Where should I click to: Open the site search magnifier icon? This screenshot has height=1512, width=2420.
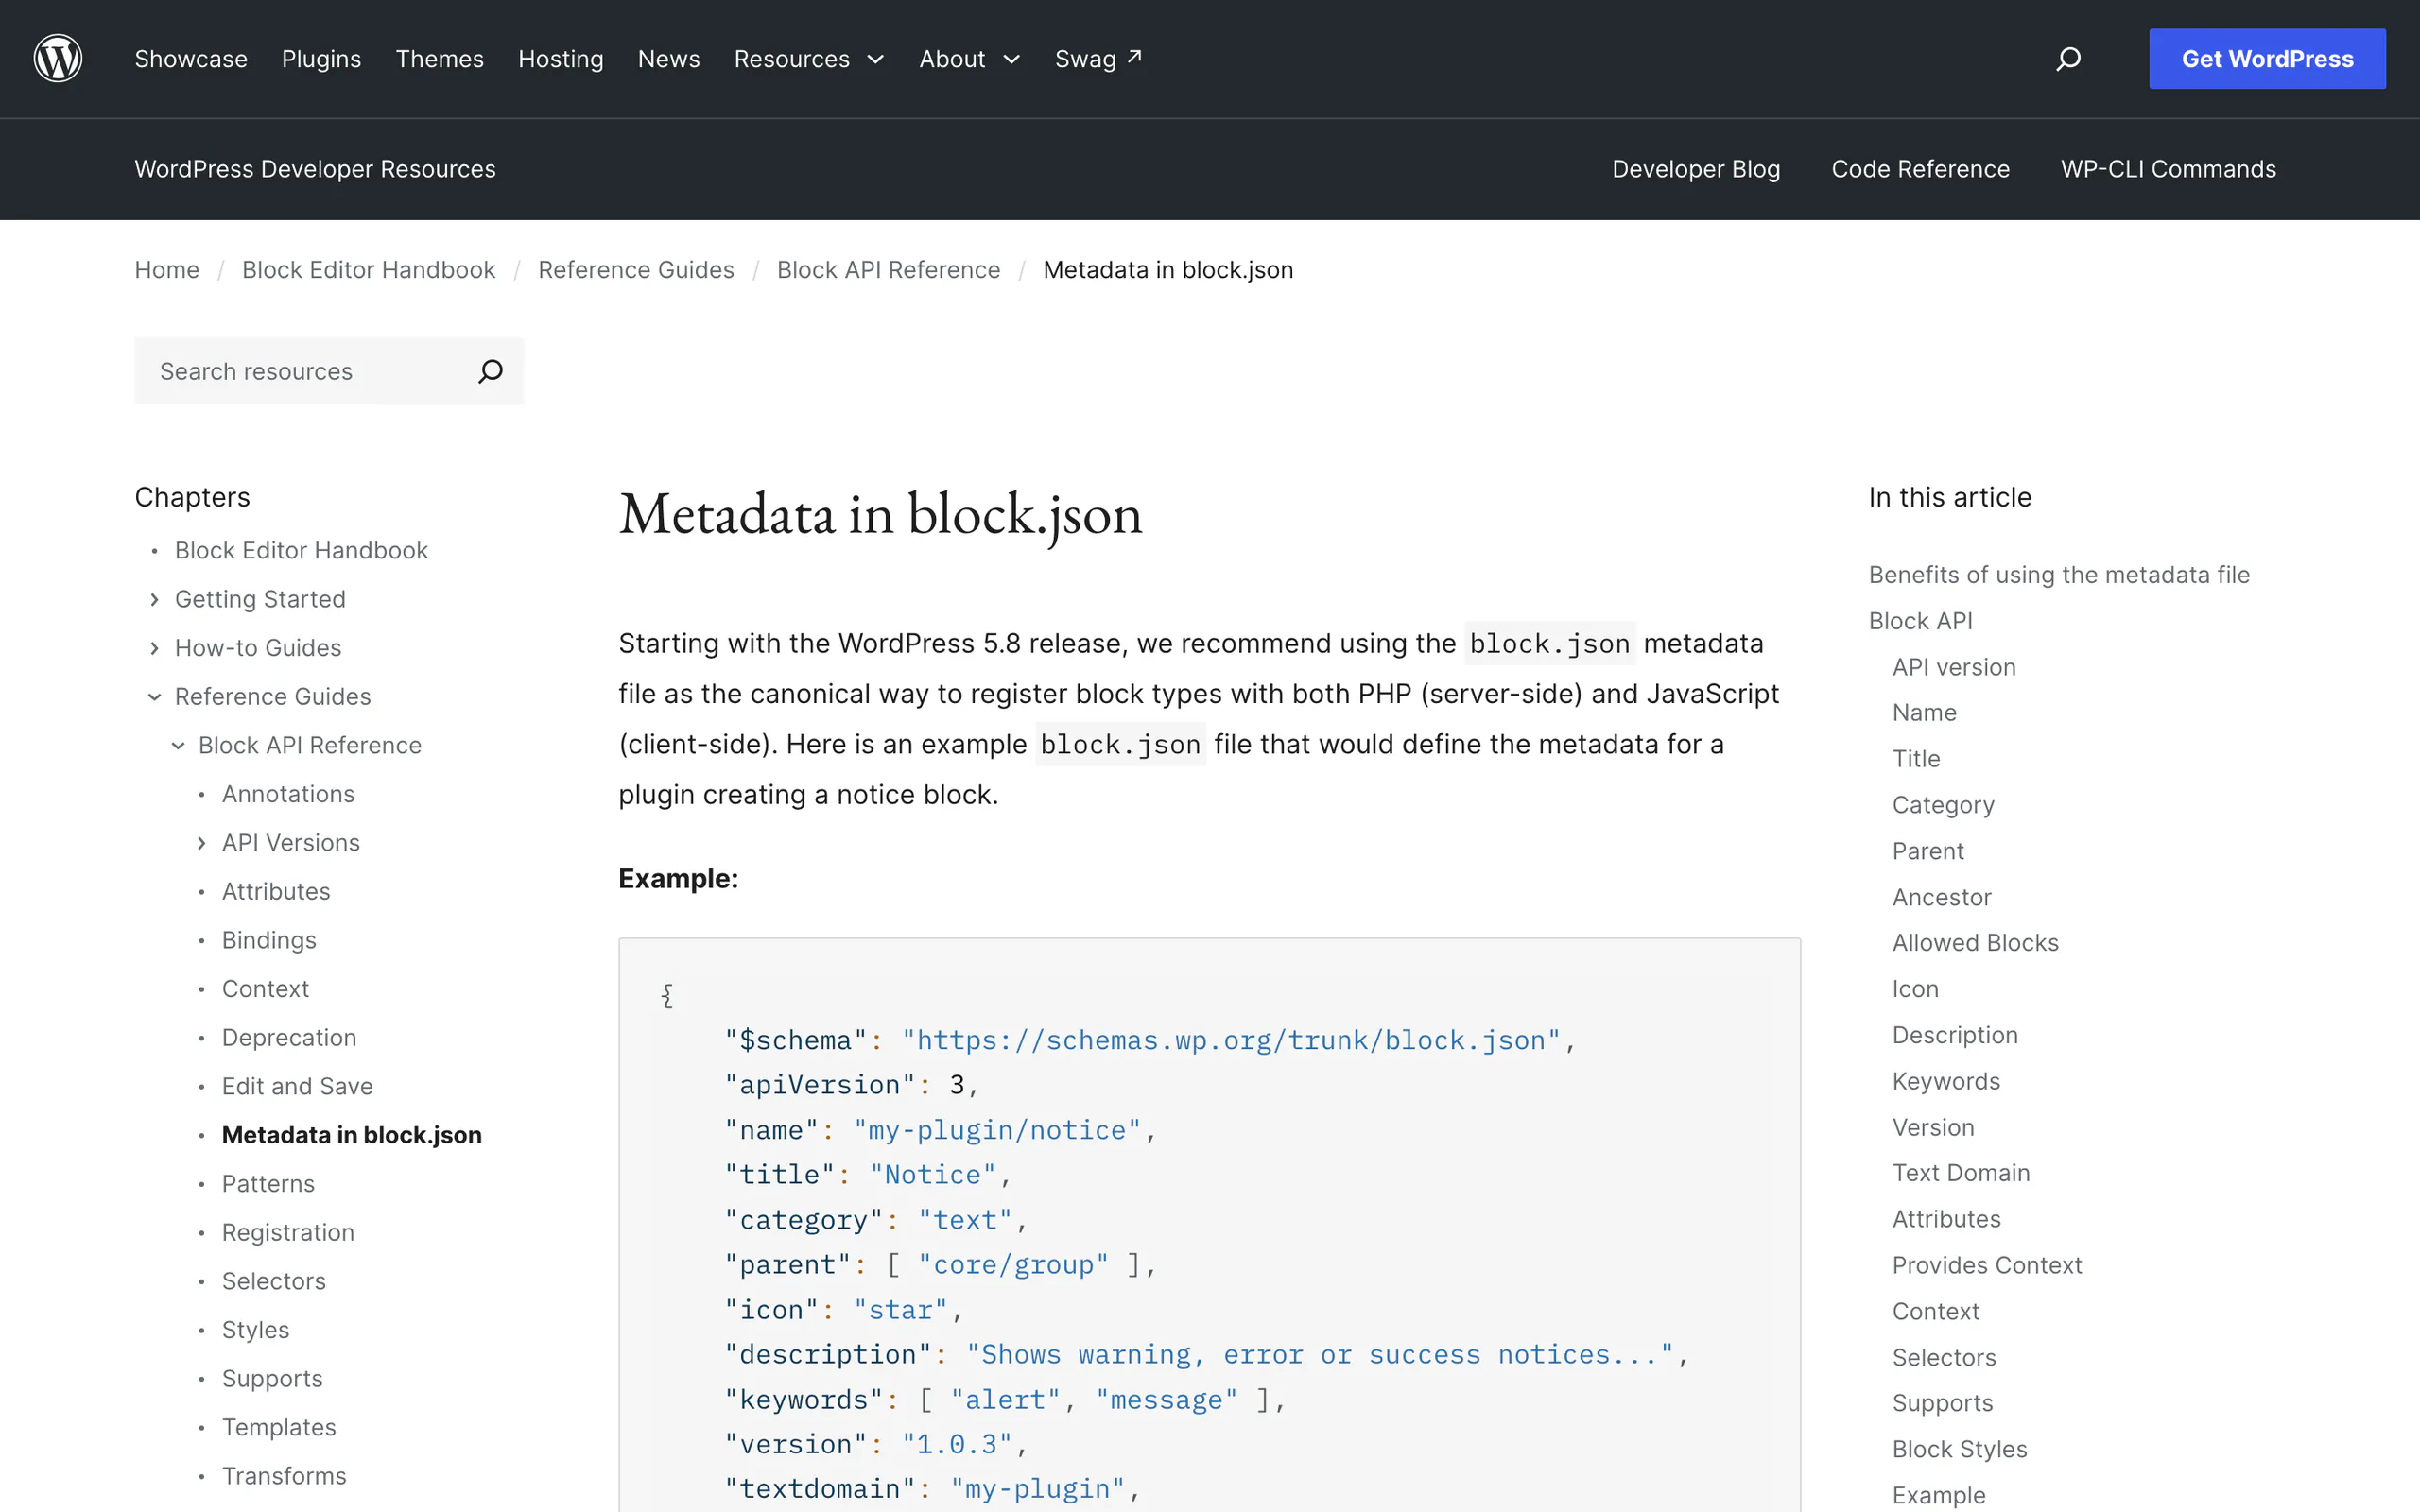[2068, 59]
